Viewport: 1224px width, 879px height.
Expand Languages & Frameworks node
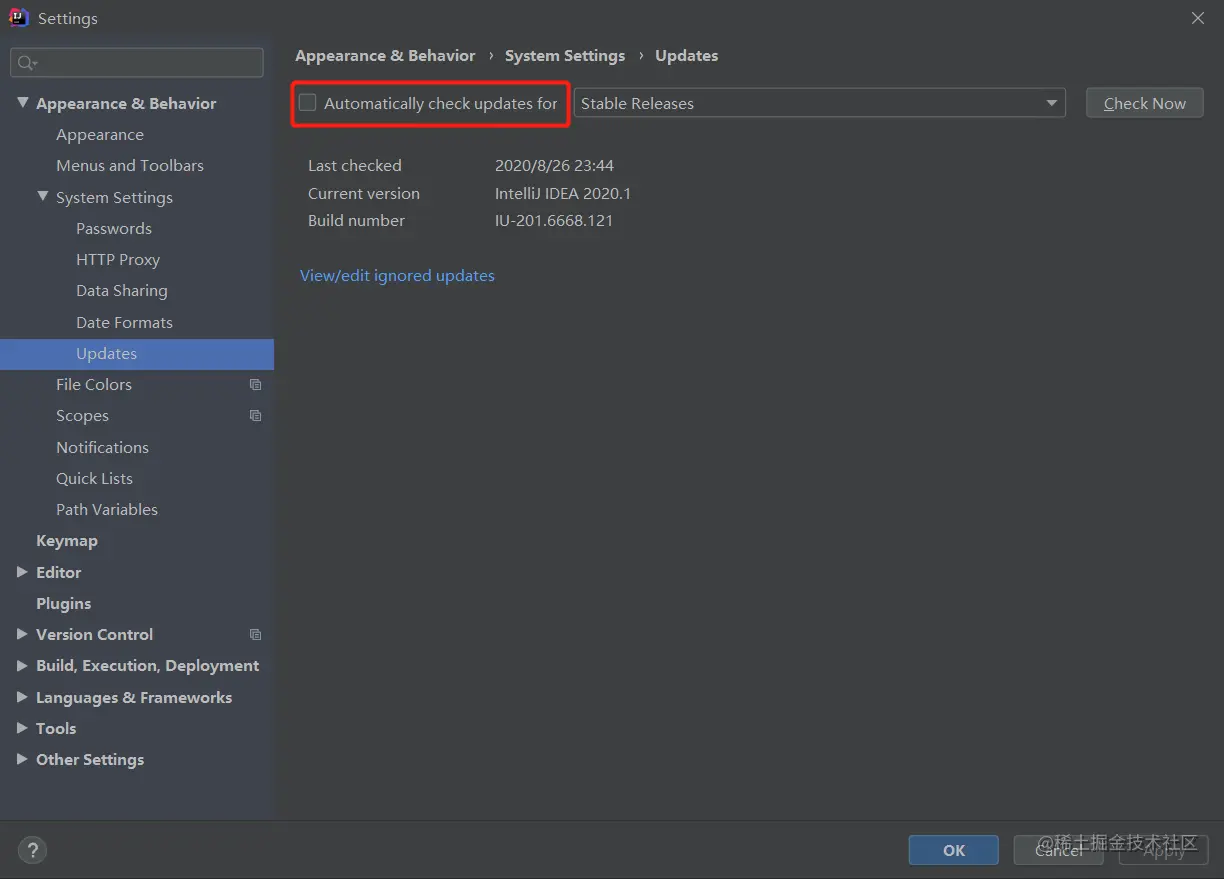click(22, 697)
